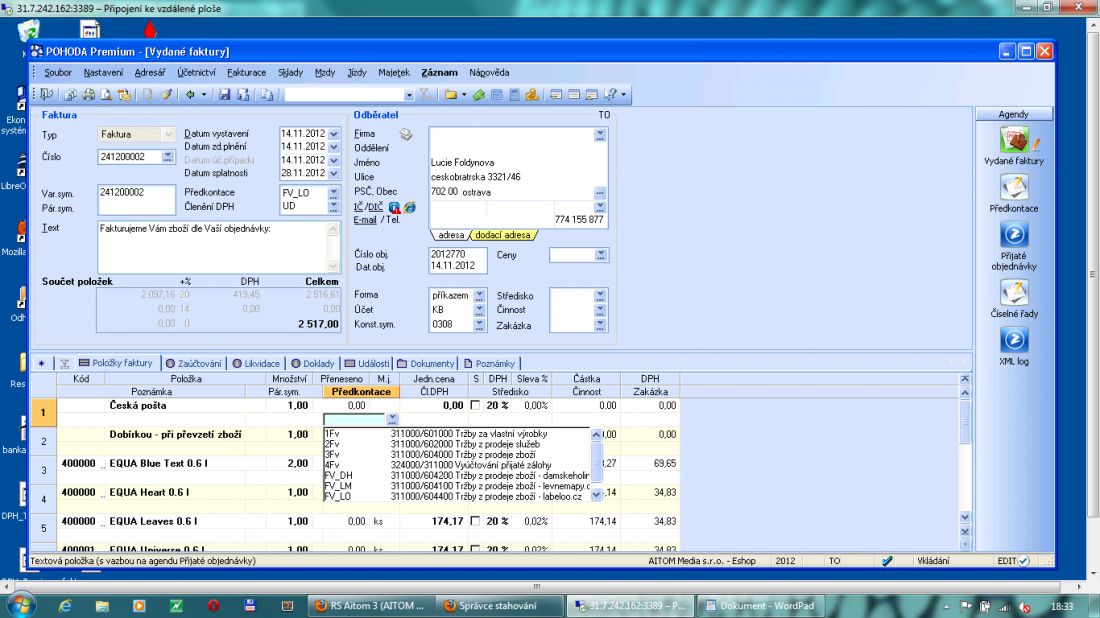Click the Internet Explorer icon beside IČ/DIČ
1100x618 pixels.
click(410, 207)
